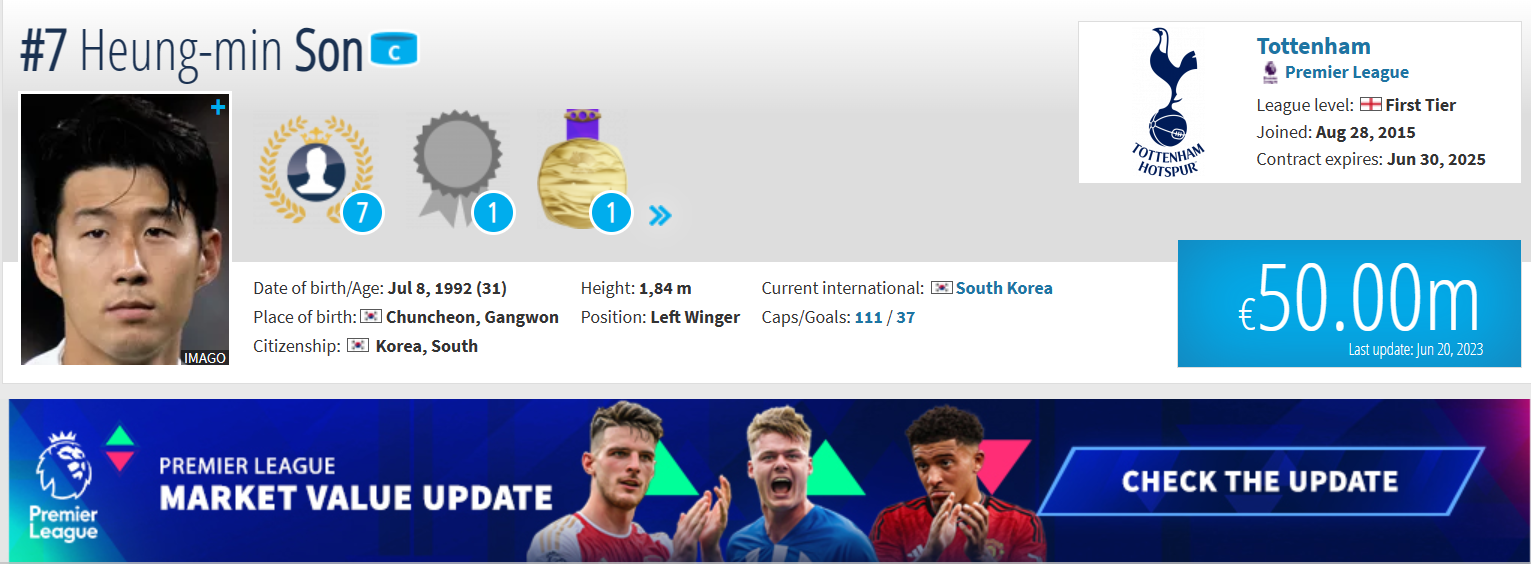The height and width of the screenshot is (564, 1531).
Task: Click the Premier League small logo icon
Action: [1269, 72]
